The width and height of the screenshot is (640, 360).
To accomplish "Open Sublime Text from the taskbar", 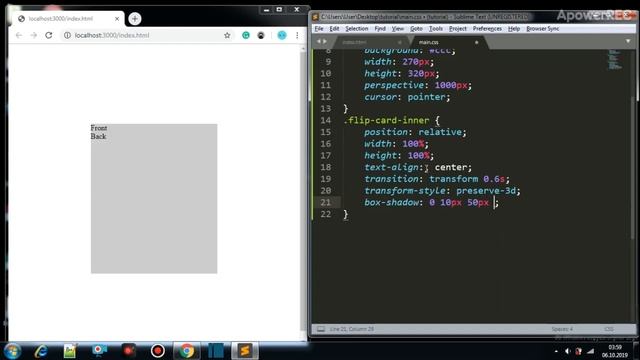I will click(x=245, y=351).
